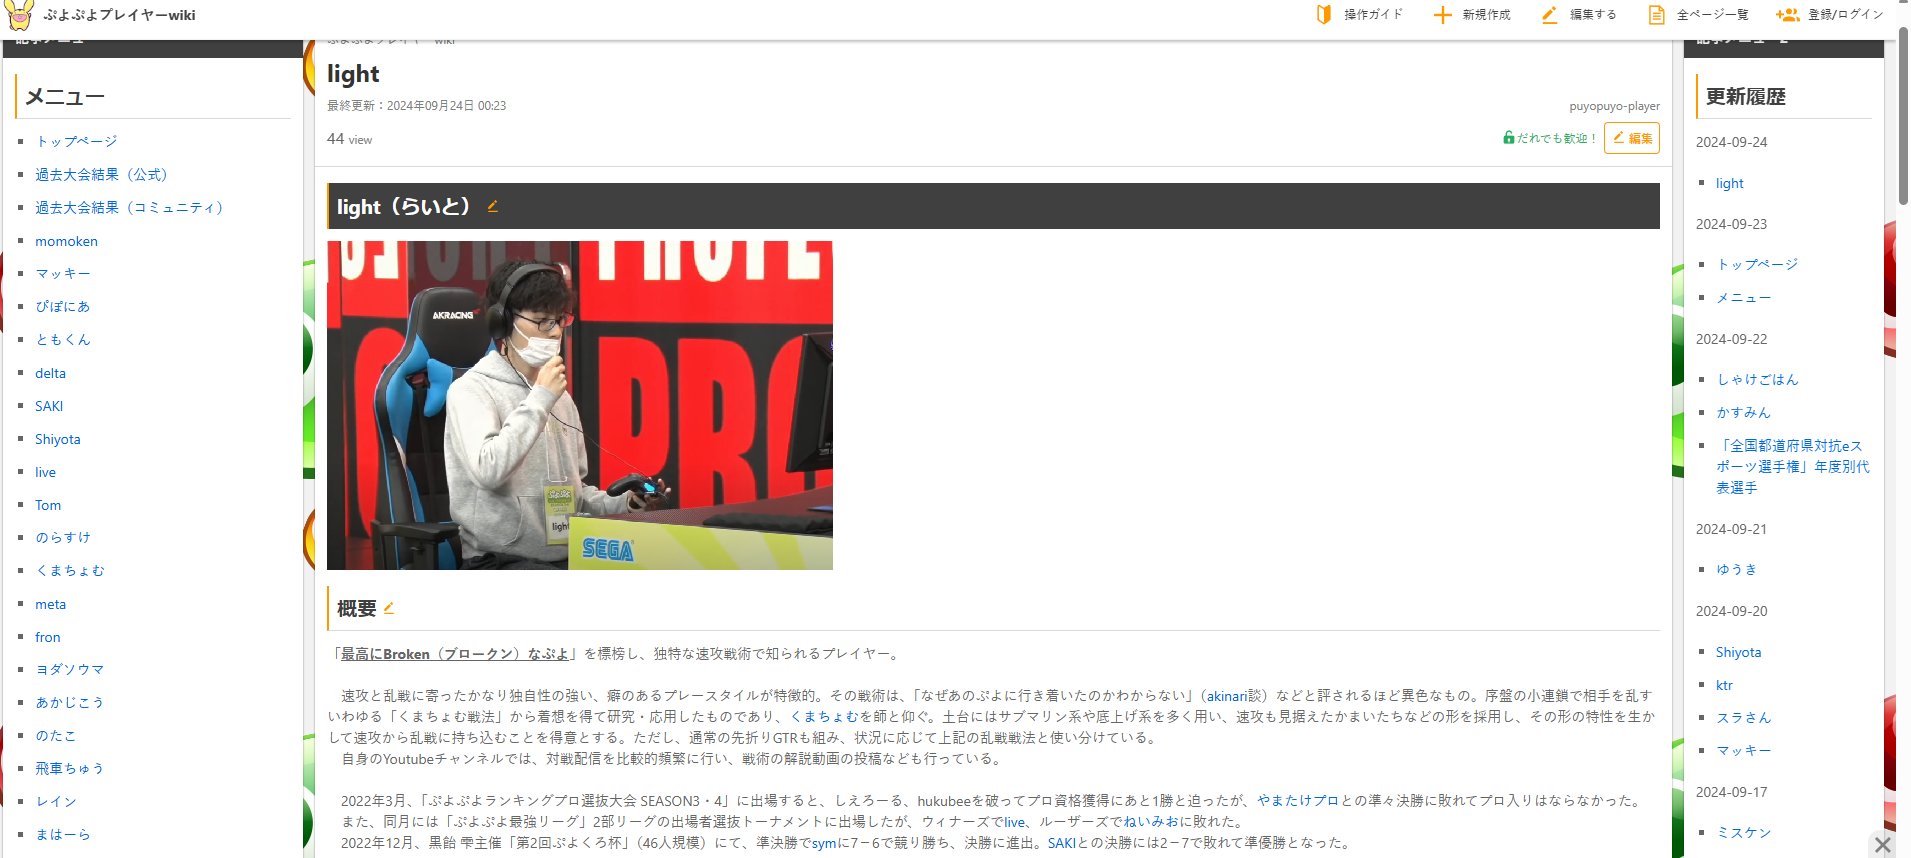1911x858 pixels.
Task: Open SAKI link in article text
Action: (x=1062, y=843)
